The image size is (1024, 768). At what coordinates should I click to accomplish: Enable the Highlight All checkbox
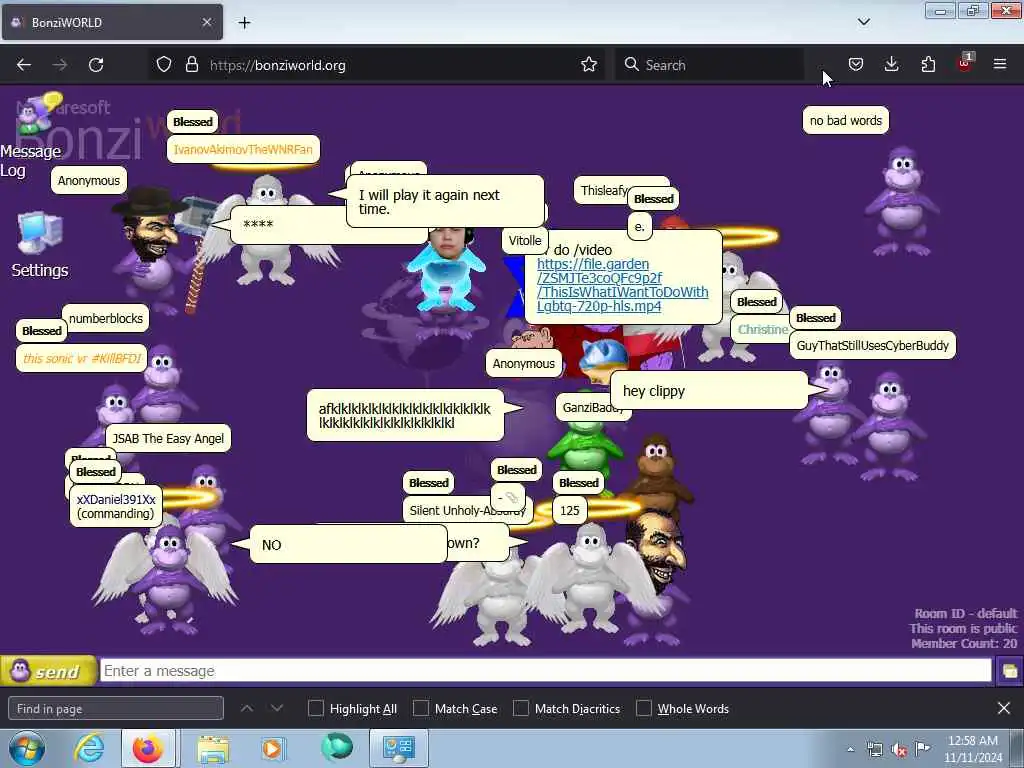coord(316,709)
